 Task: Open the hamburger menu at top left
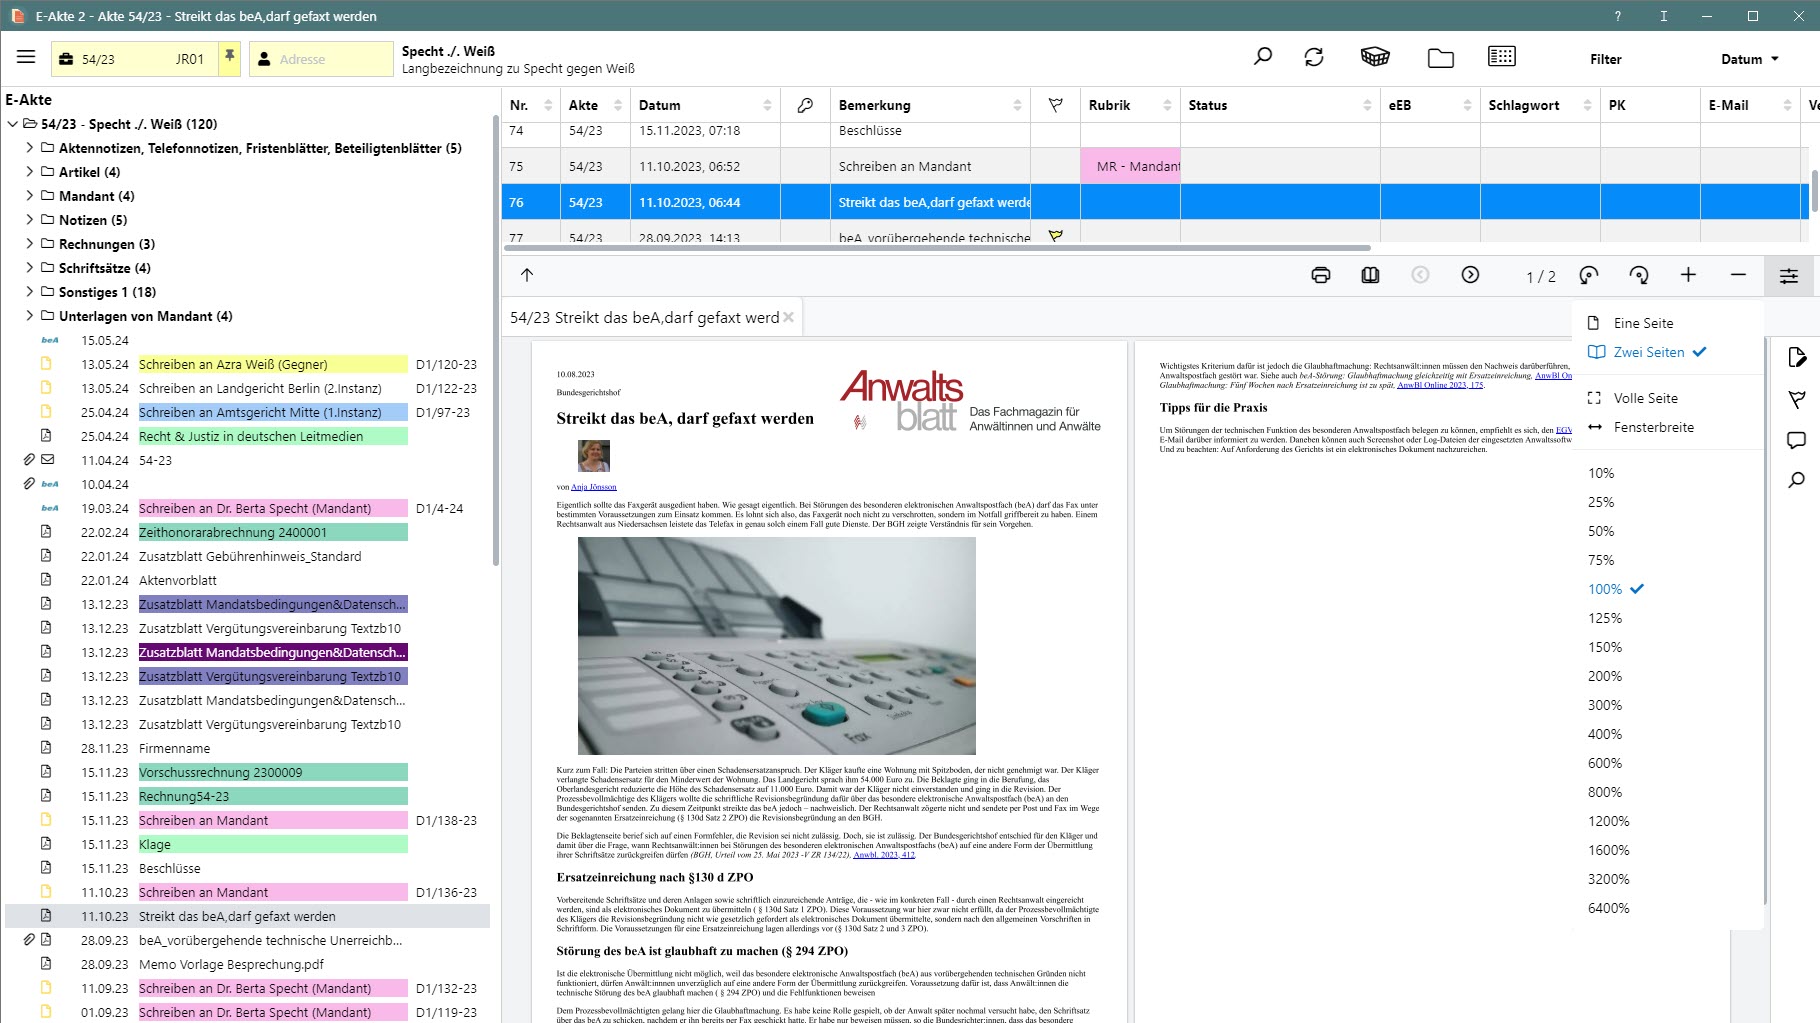pos(26,58)
